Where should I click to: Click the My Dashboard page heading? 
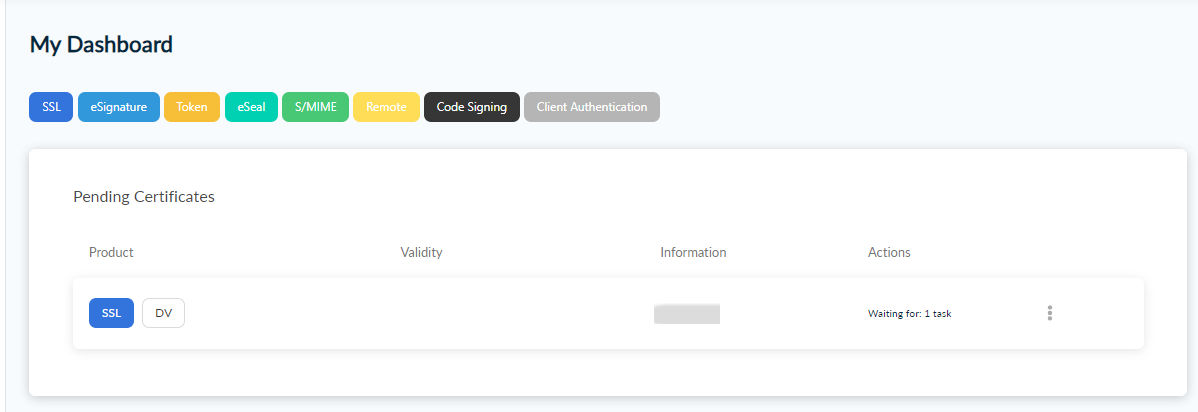click(101, 44)
